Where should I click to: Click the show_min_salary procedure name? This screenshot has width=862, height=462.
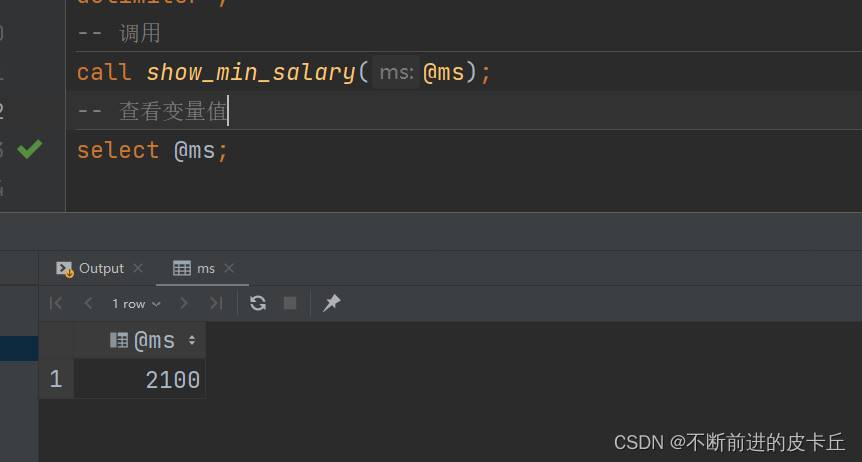(250, 72)
